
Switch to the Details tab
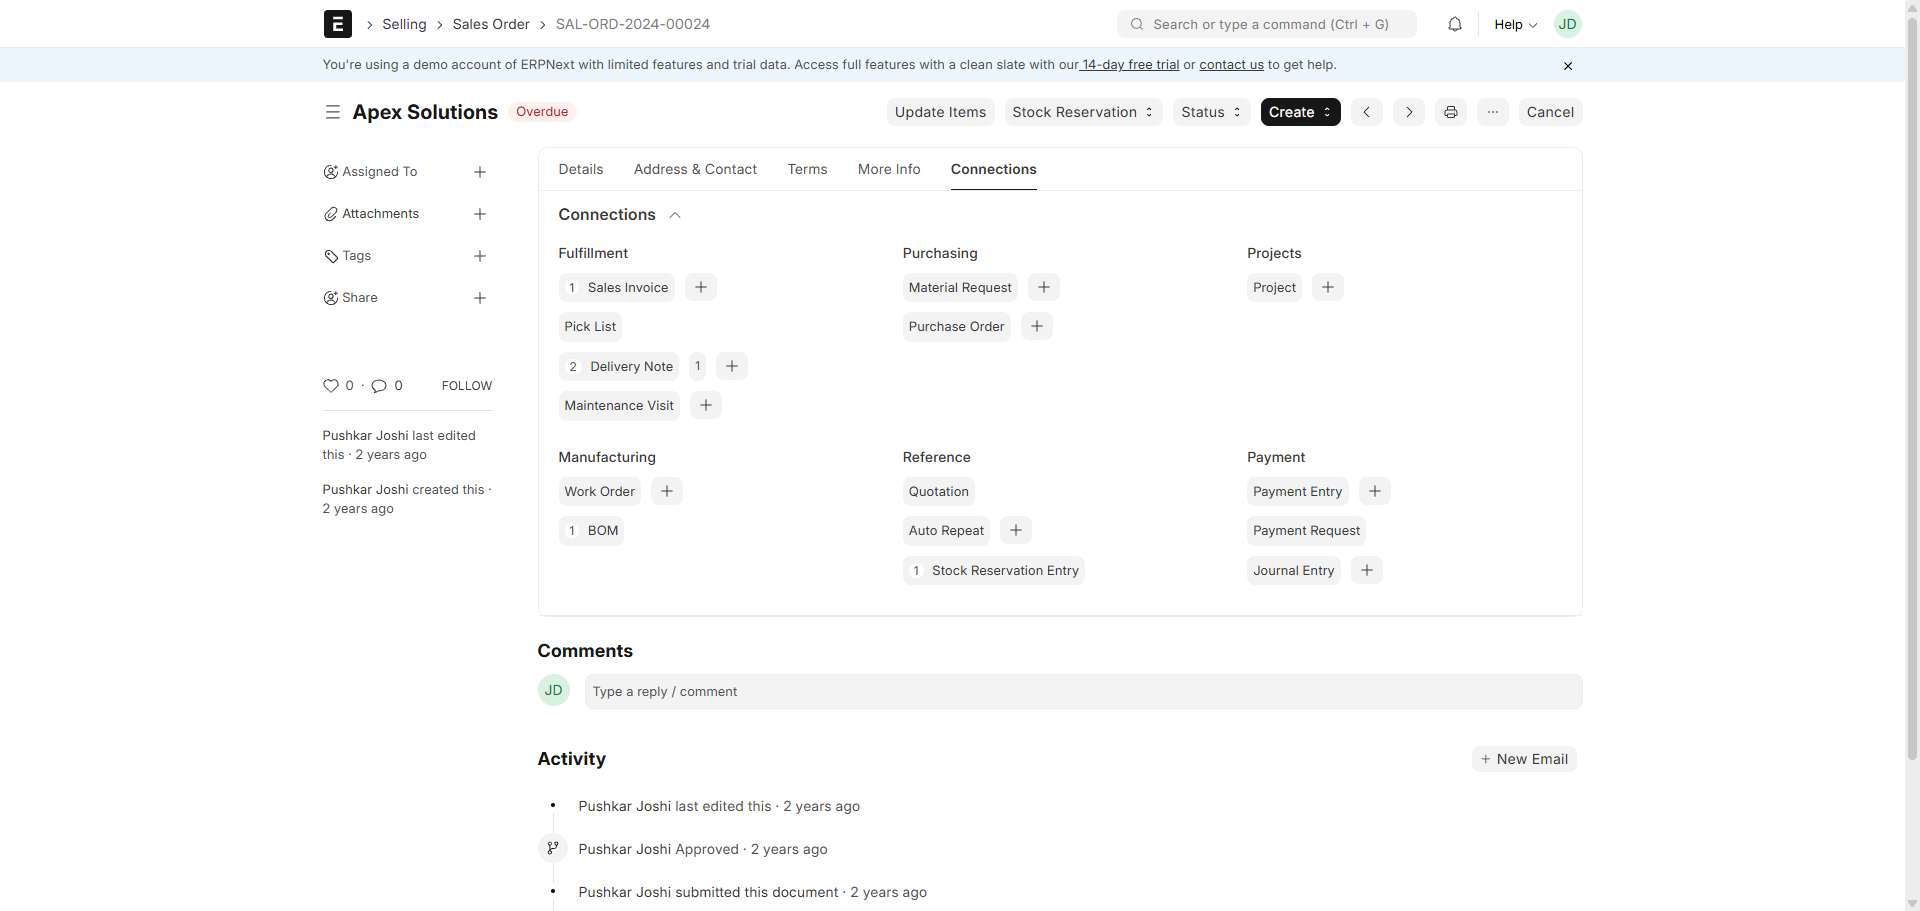click(x=581, y=169)
